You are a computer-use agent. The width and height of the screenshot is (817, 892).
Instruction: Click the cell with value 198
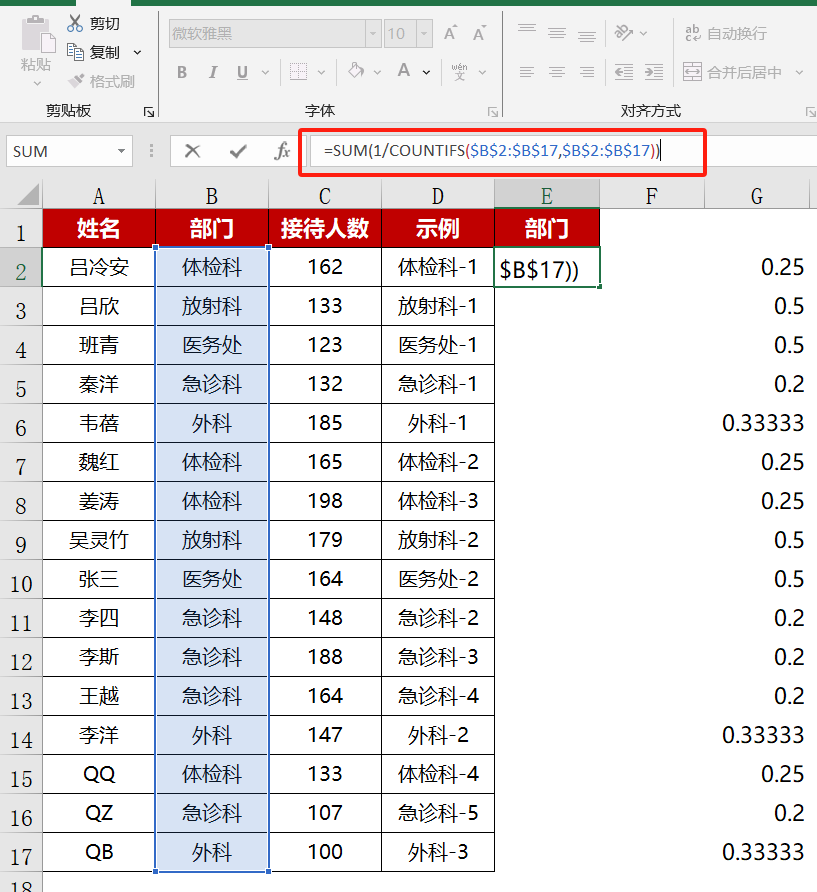tap(325, 501)
